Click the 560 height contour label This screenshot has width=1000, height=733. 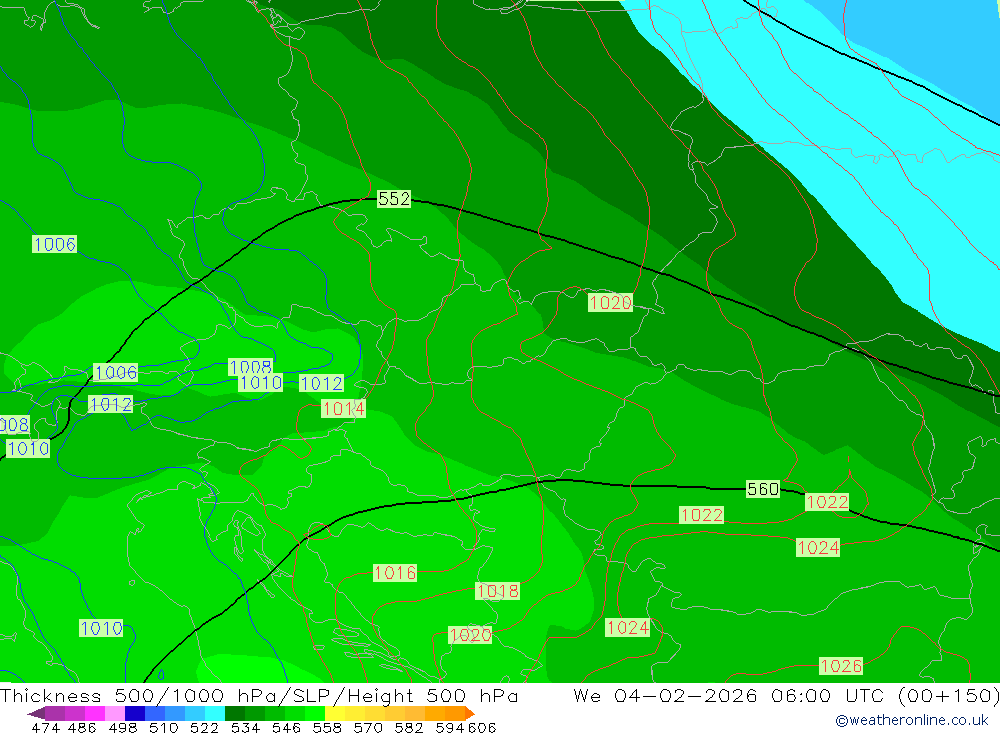(x=763, y=489)
